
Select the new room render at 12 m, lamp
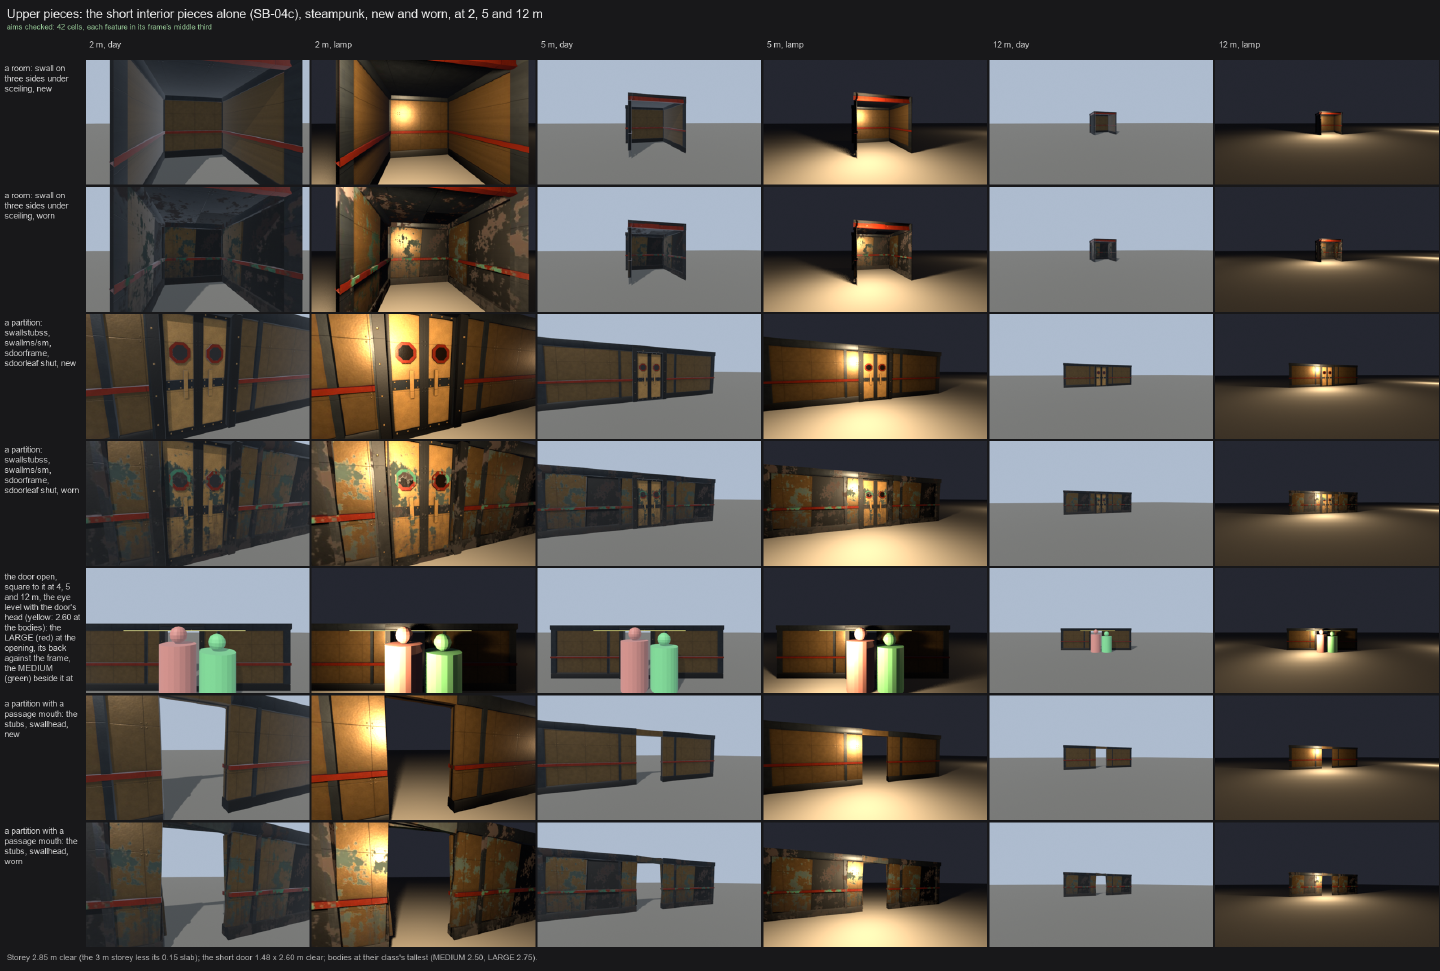tap(1327, 122)
